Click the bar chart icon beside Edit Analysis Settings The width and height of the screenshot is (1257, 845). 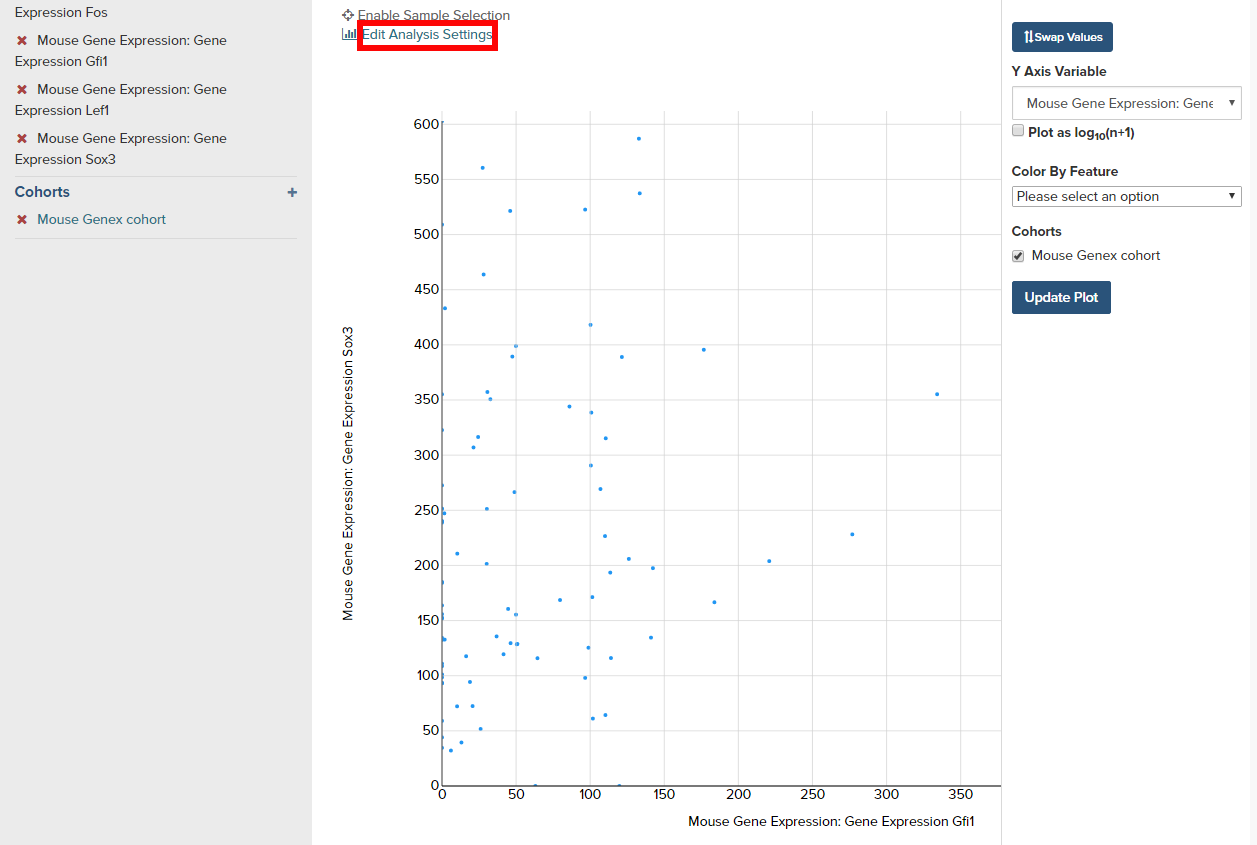(349, 34)
